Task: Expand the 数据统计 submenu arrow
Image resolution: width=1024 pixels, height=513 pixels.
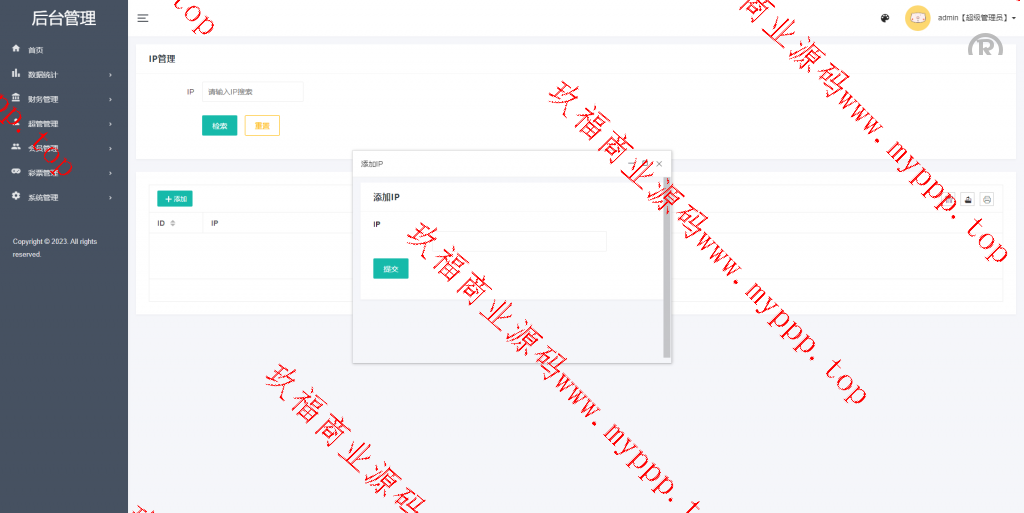Action: tap(110, 75)
